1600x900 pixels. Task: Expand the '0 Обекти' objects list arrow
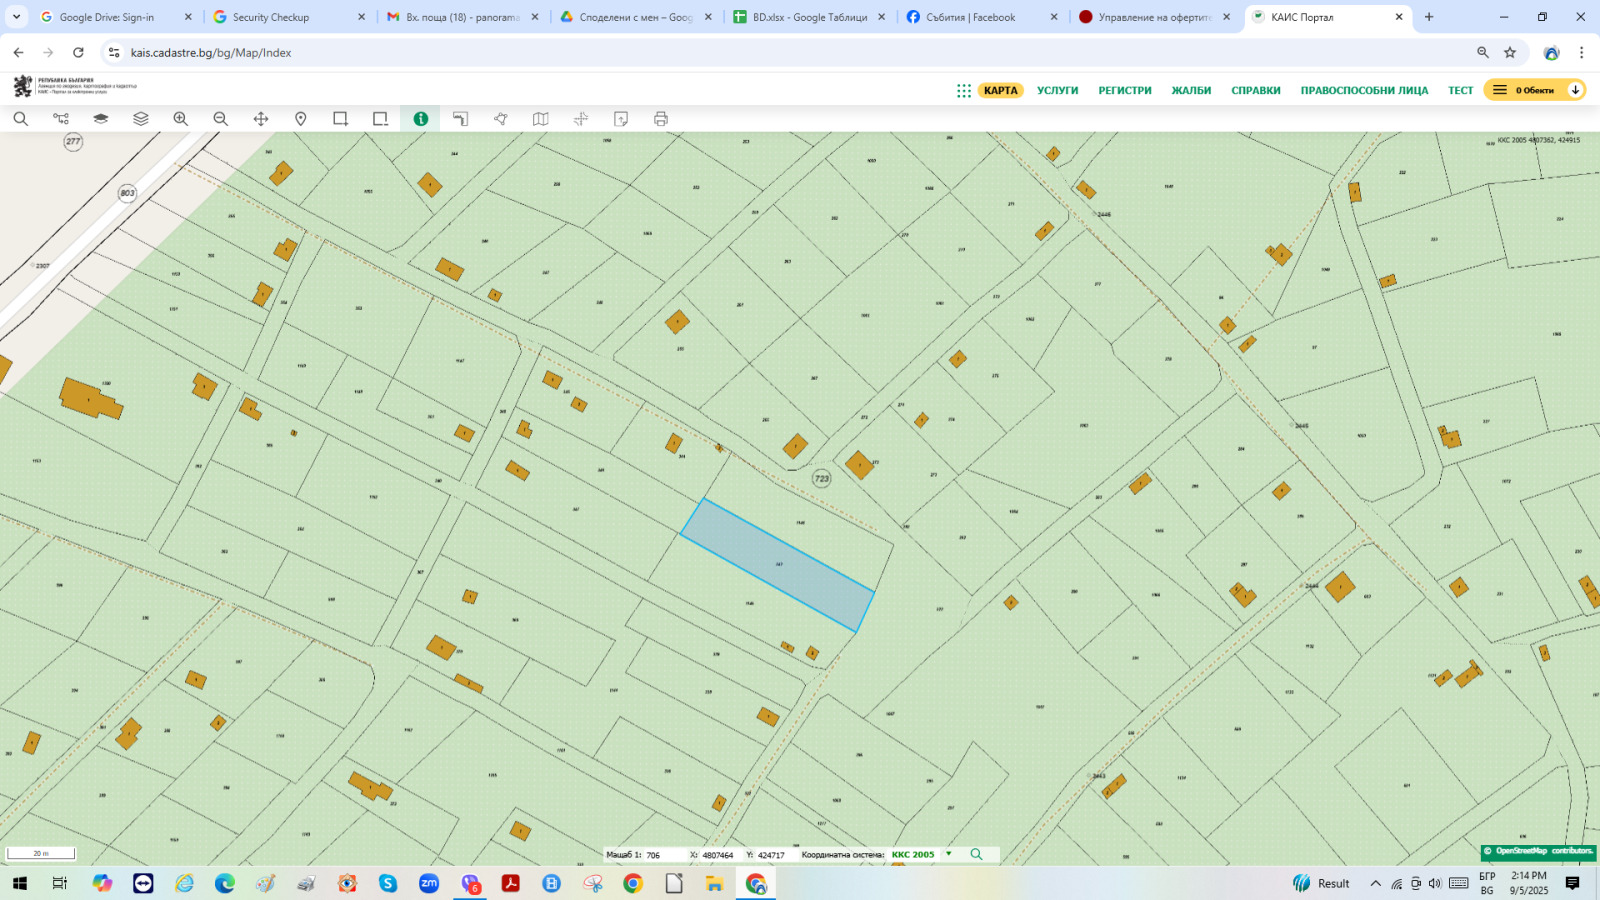tap(1575, 90)
